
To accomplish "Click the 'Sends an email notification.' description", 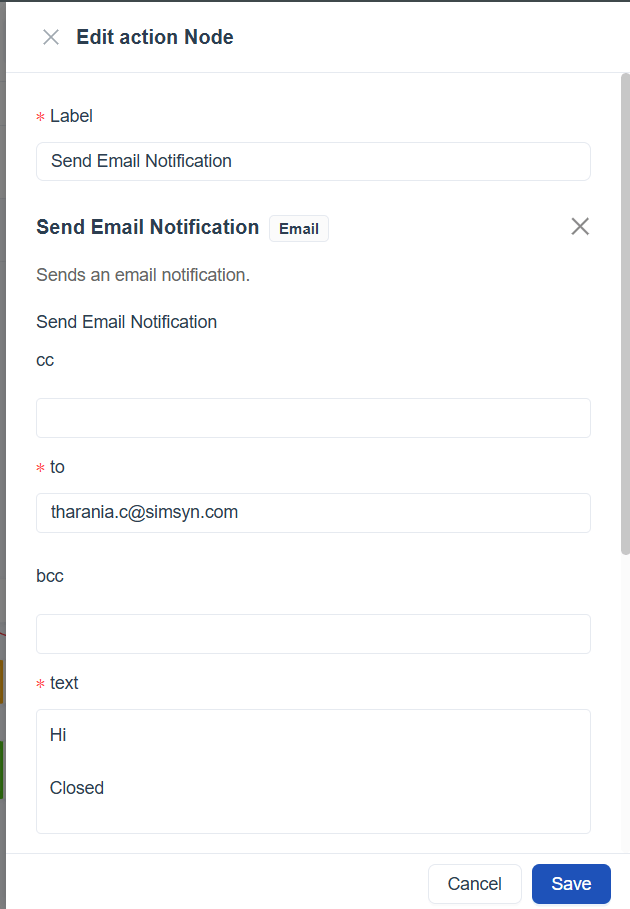I will pos(143,275).
